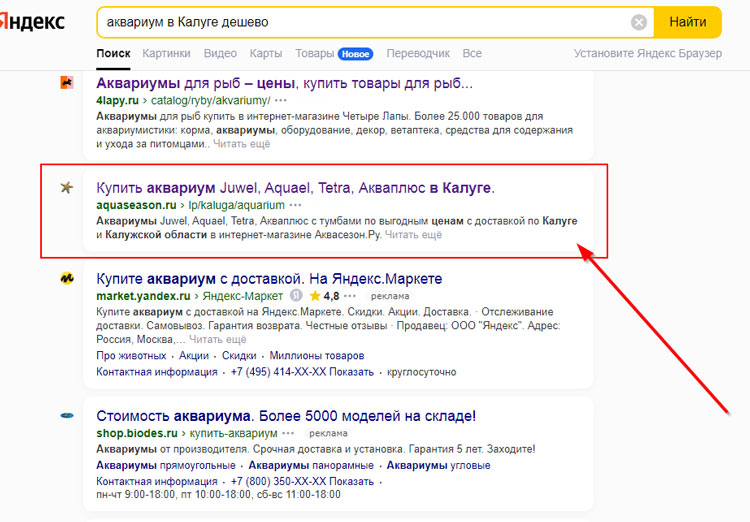Open the Купить аквариум Juwel result link
The width and height of the screenshot is (750, 522).
click(x=295, y=187)
